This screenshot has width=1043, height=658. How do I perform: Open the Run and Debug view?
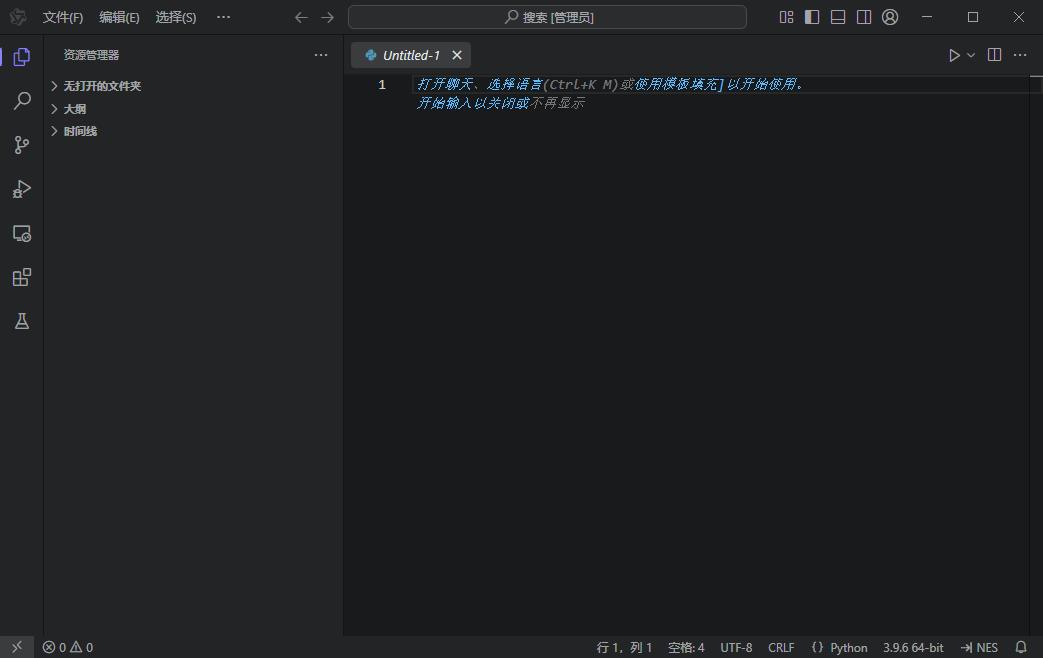coord(21,188)
